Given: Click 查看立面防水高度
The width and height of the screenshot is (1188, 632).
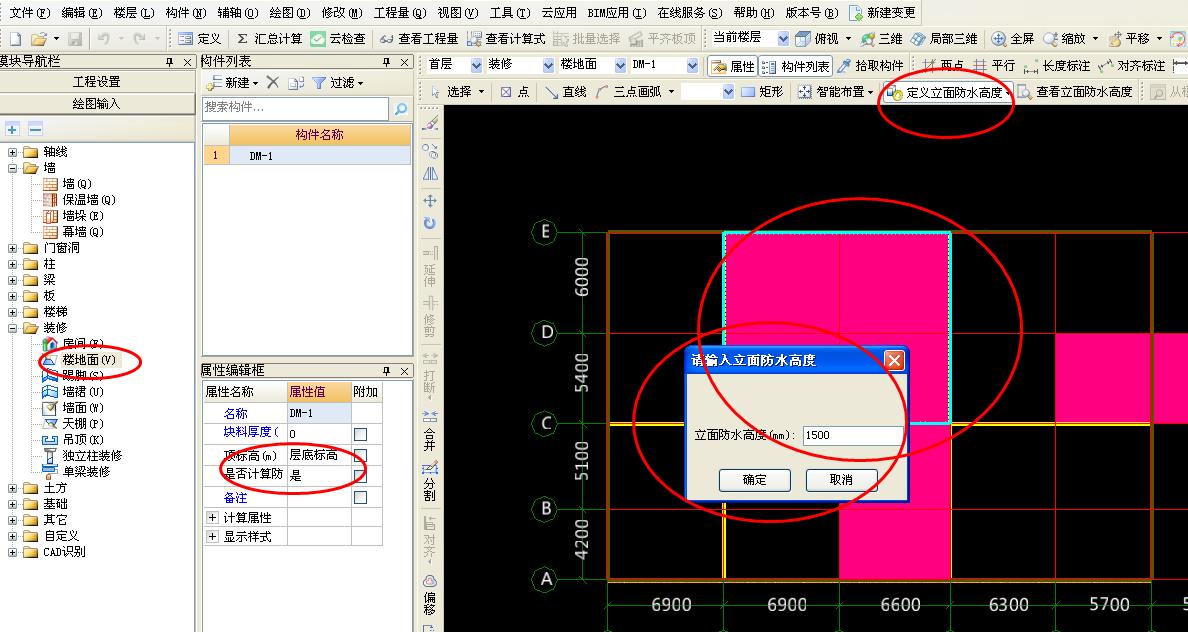Looking at the screenshot, I should click(x=1074, y=92).
